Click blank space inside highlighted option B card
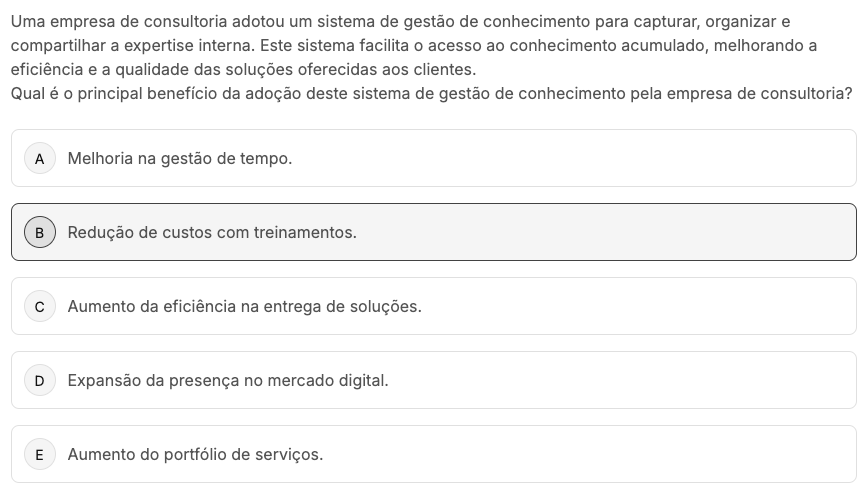865x498 pixels. [x=620, y=232]
